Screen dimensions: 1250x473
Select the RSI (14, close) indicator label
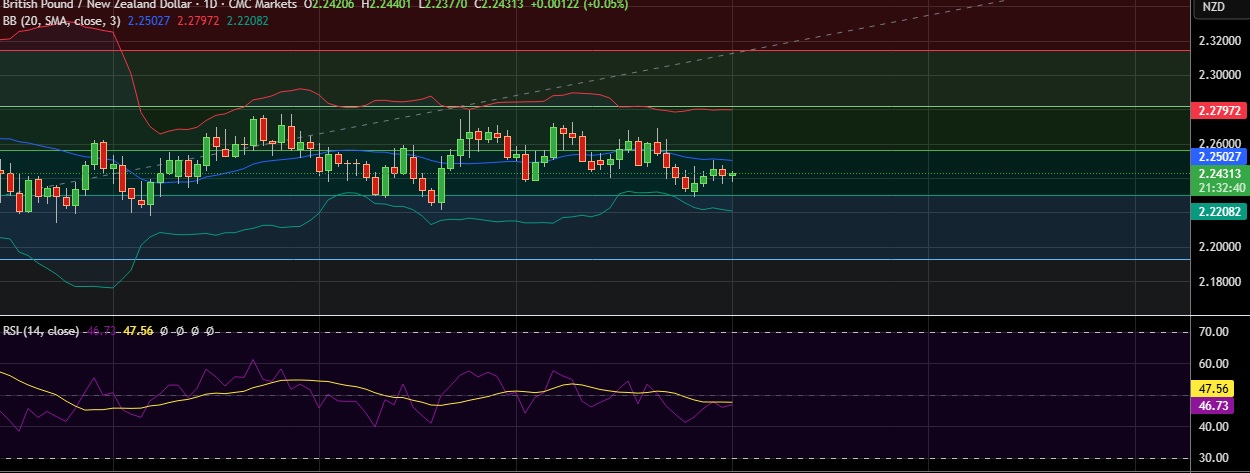click(x=40, y=330)
